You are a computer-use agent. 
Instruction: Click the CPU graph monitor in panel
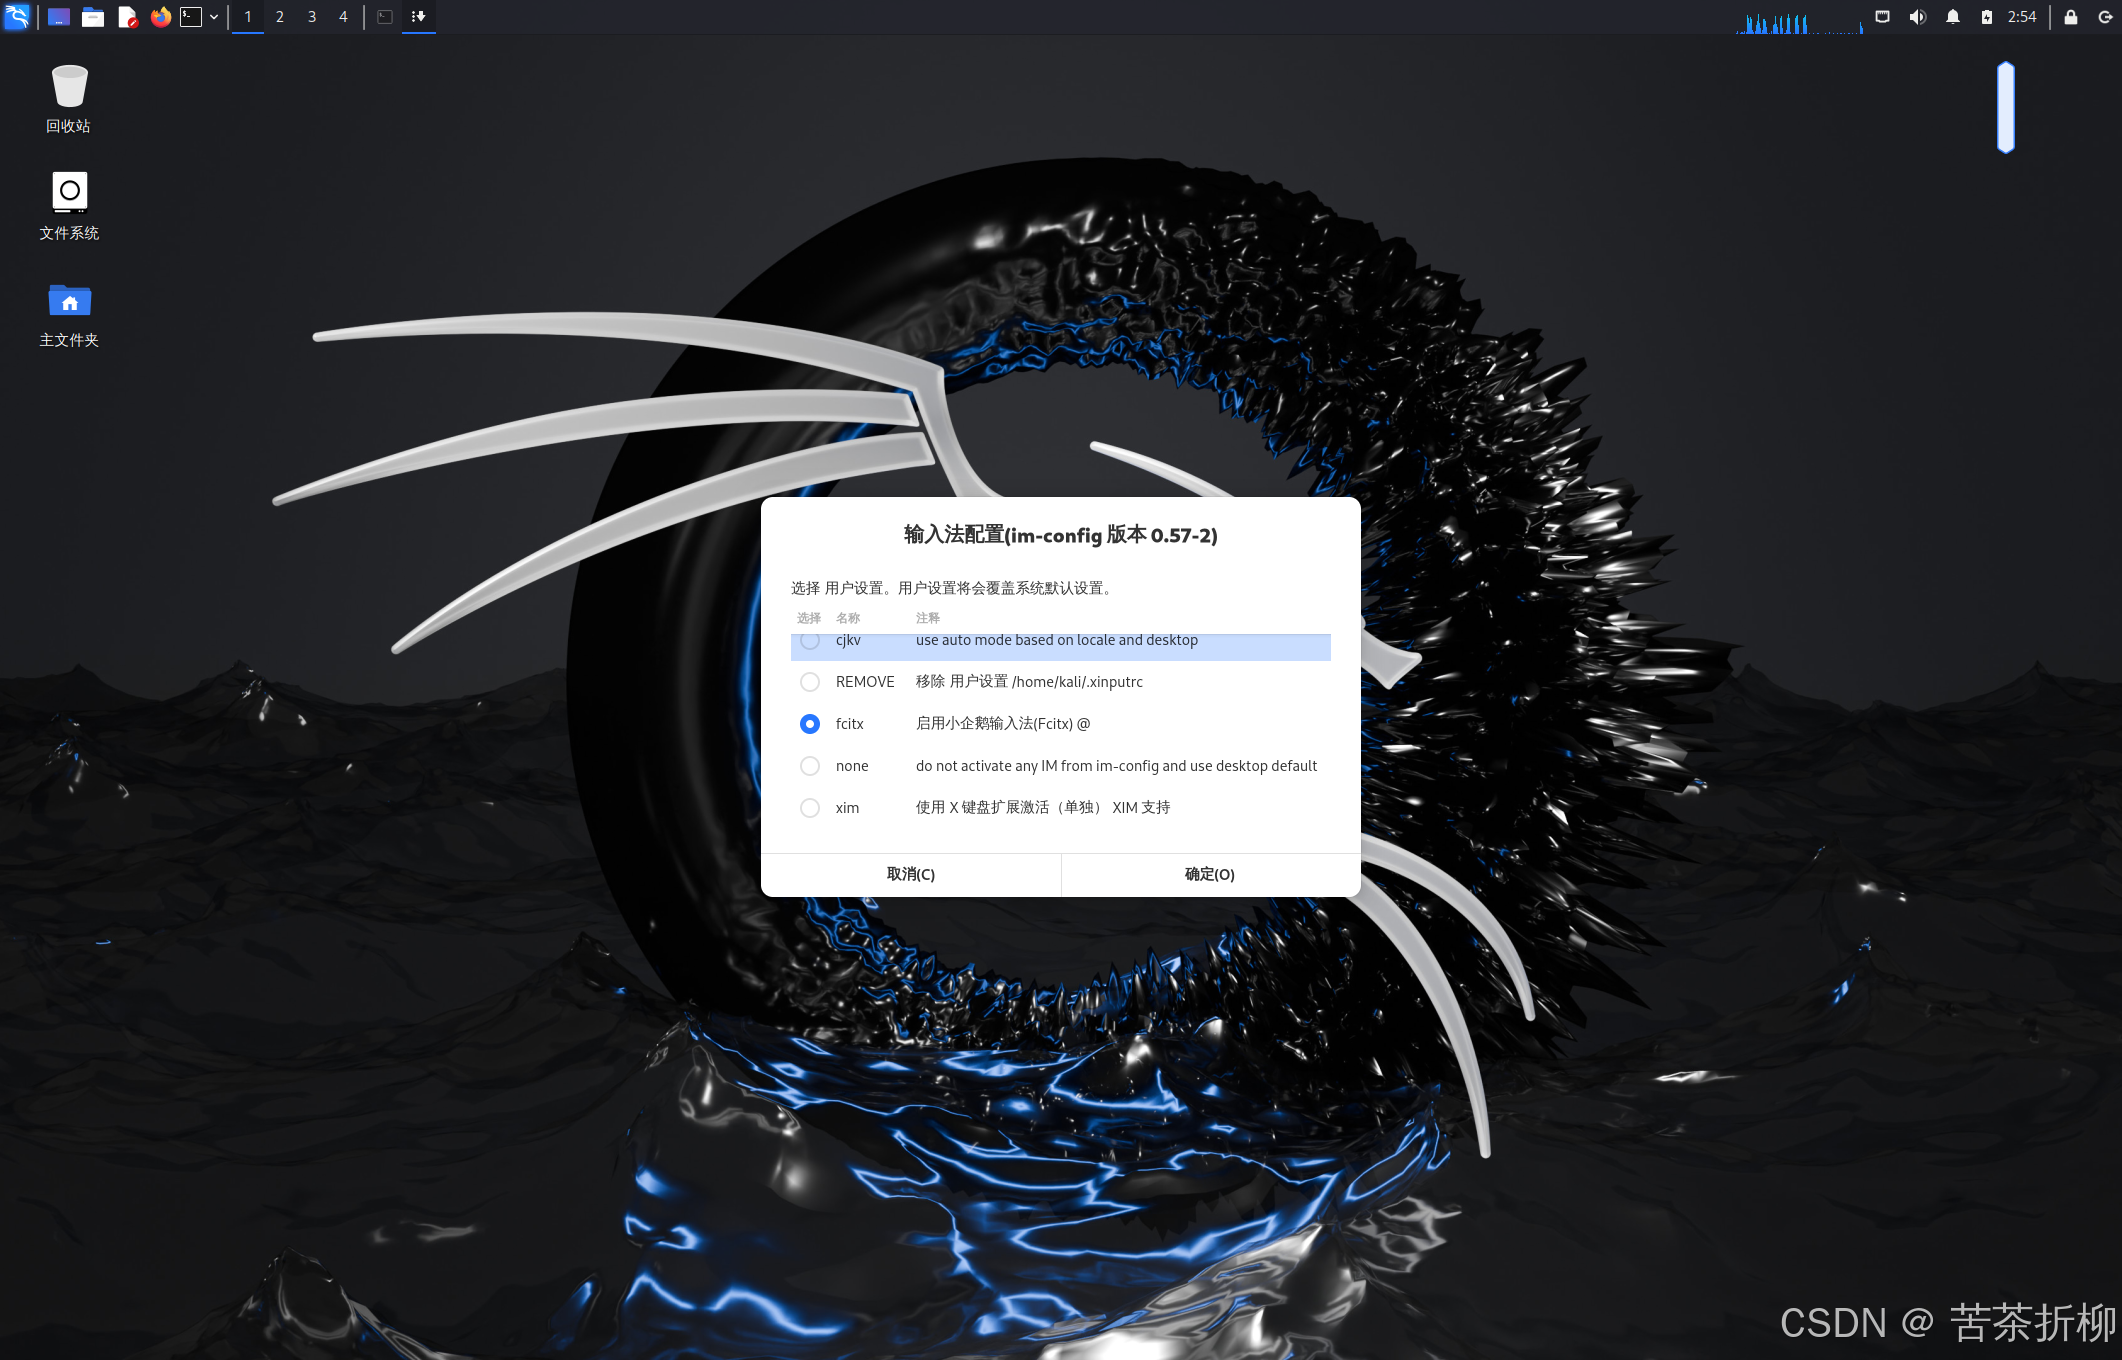[x=1800, y=20]
